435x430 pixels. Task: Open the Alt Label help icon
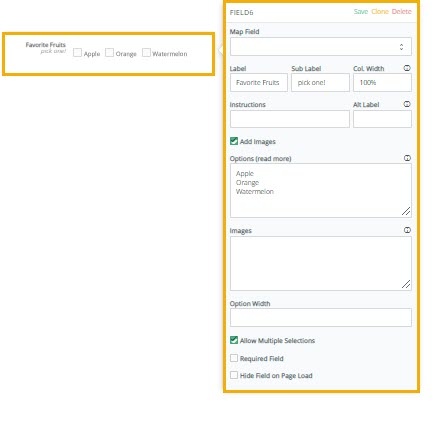(407, 104)
